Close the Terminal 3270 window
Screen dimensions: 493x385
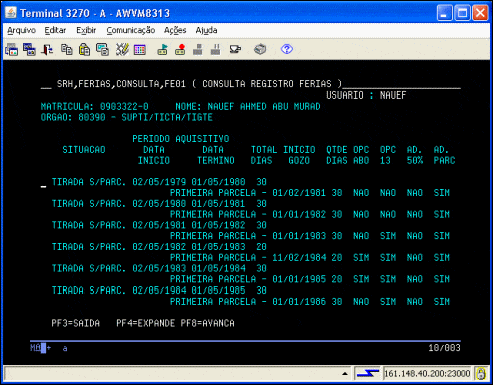click(480, 13)
